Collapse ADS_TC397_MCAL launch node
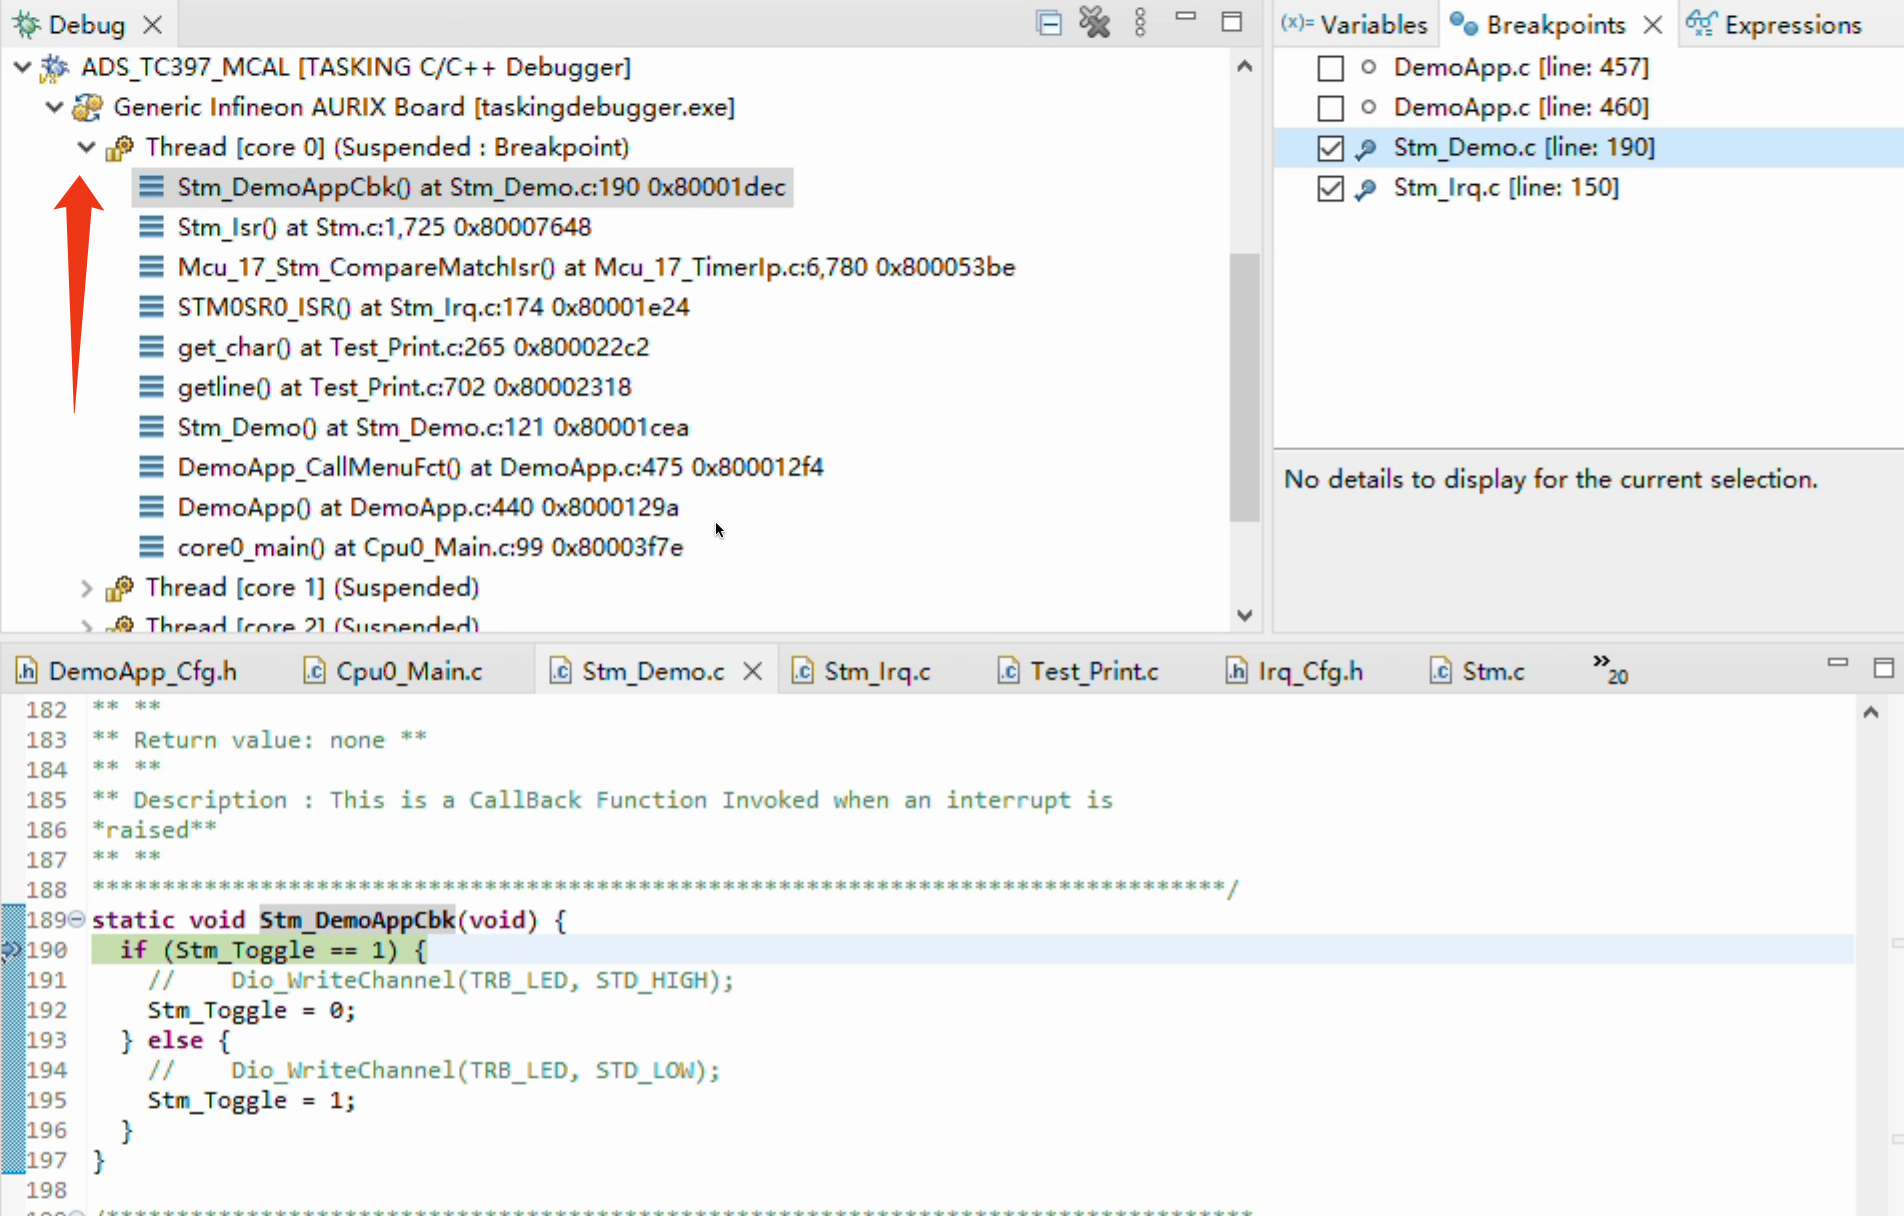1904x1216 pixels. [x=22, y=67]
